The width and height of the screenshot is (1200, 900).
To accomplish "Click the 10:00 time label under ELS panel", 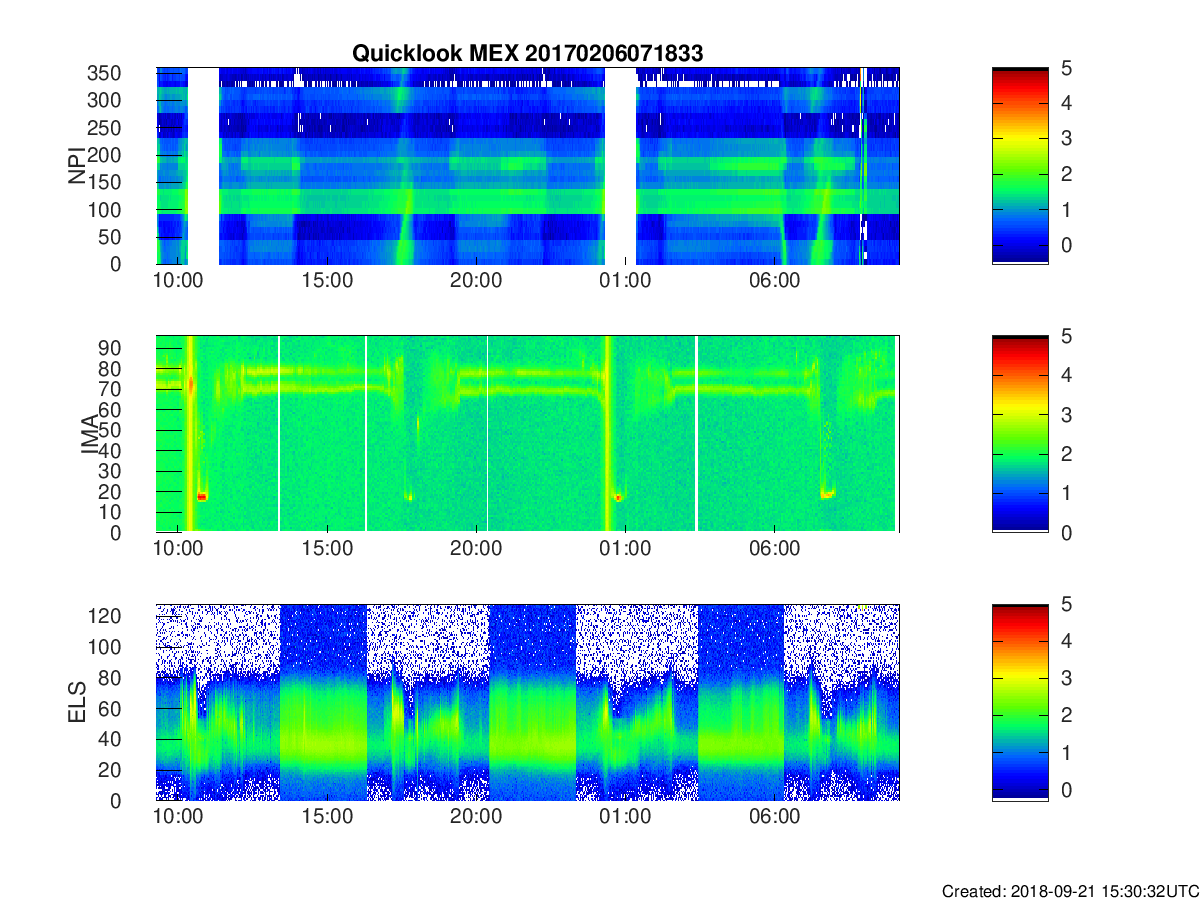I will pyautogui.click(x=178, y=818).
